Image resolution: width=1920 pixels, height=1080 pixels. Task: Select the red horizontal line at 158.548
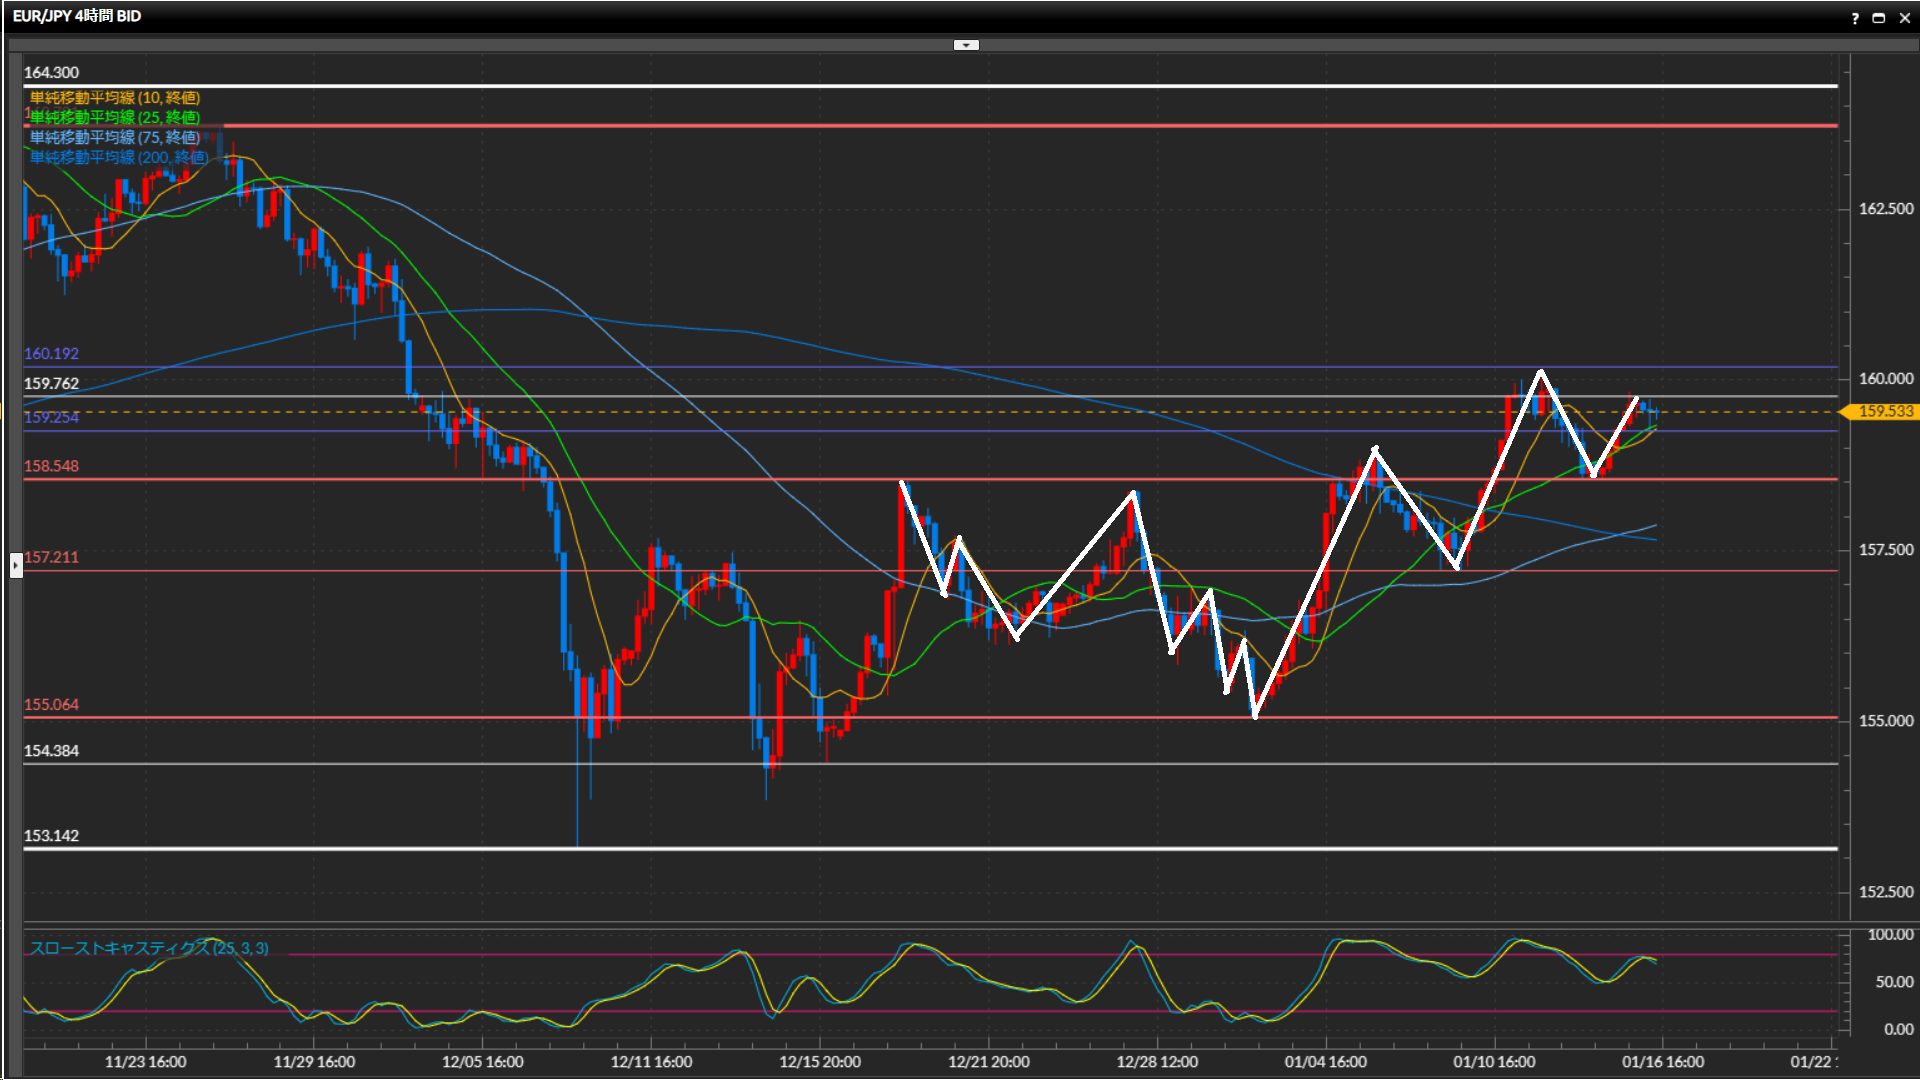point(700,479)
